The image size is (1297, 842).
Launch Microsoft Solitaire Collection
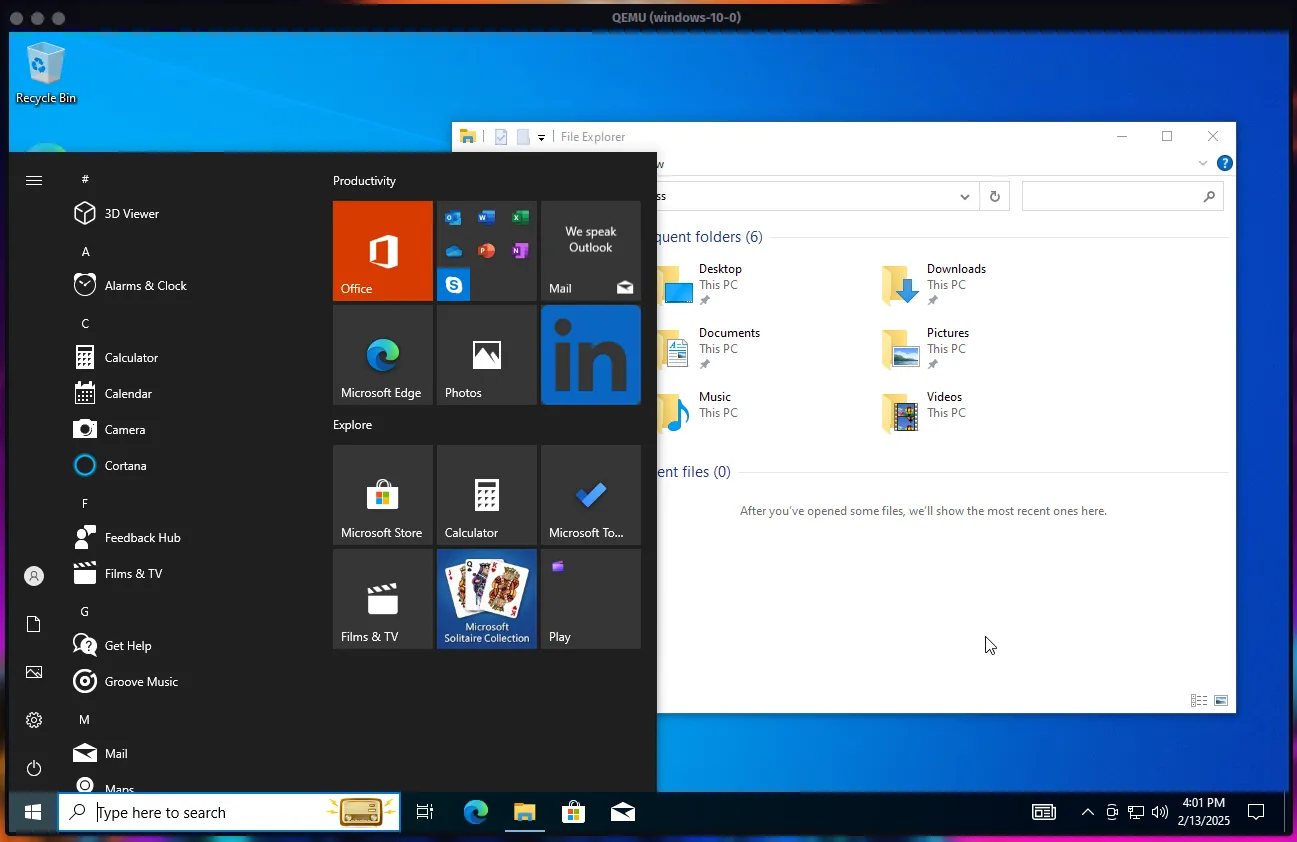(x=486, y=598)
